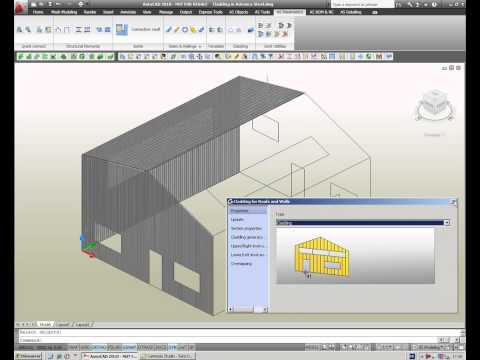Switch to the Output ribbon tab
Image resolution: width=480 pixels, height=360 pixels.
tap(186, 12)
